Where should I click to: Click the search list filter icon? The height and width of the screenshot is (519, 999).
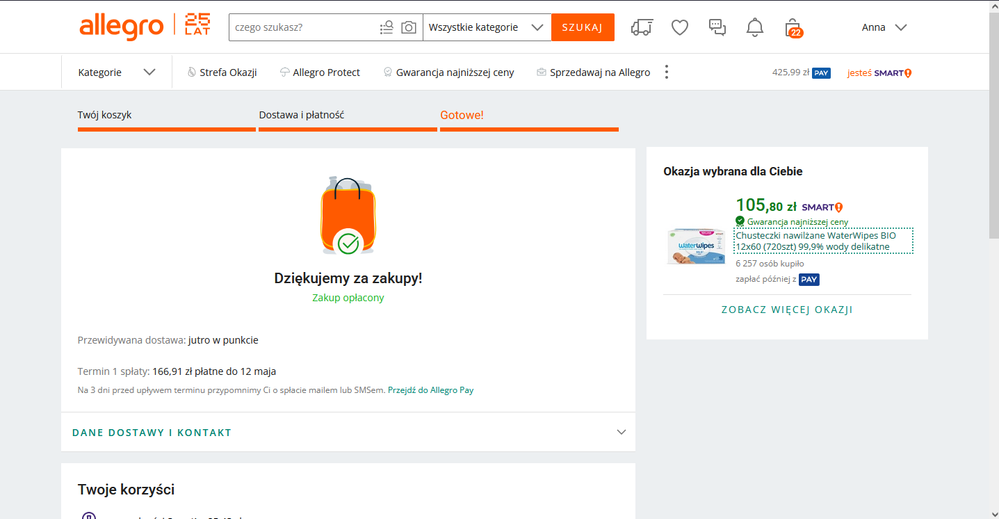pyautogui.click(x=387, y=28)
